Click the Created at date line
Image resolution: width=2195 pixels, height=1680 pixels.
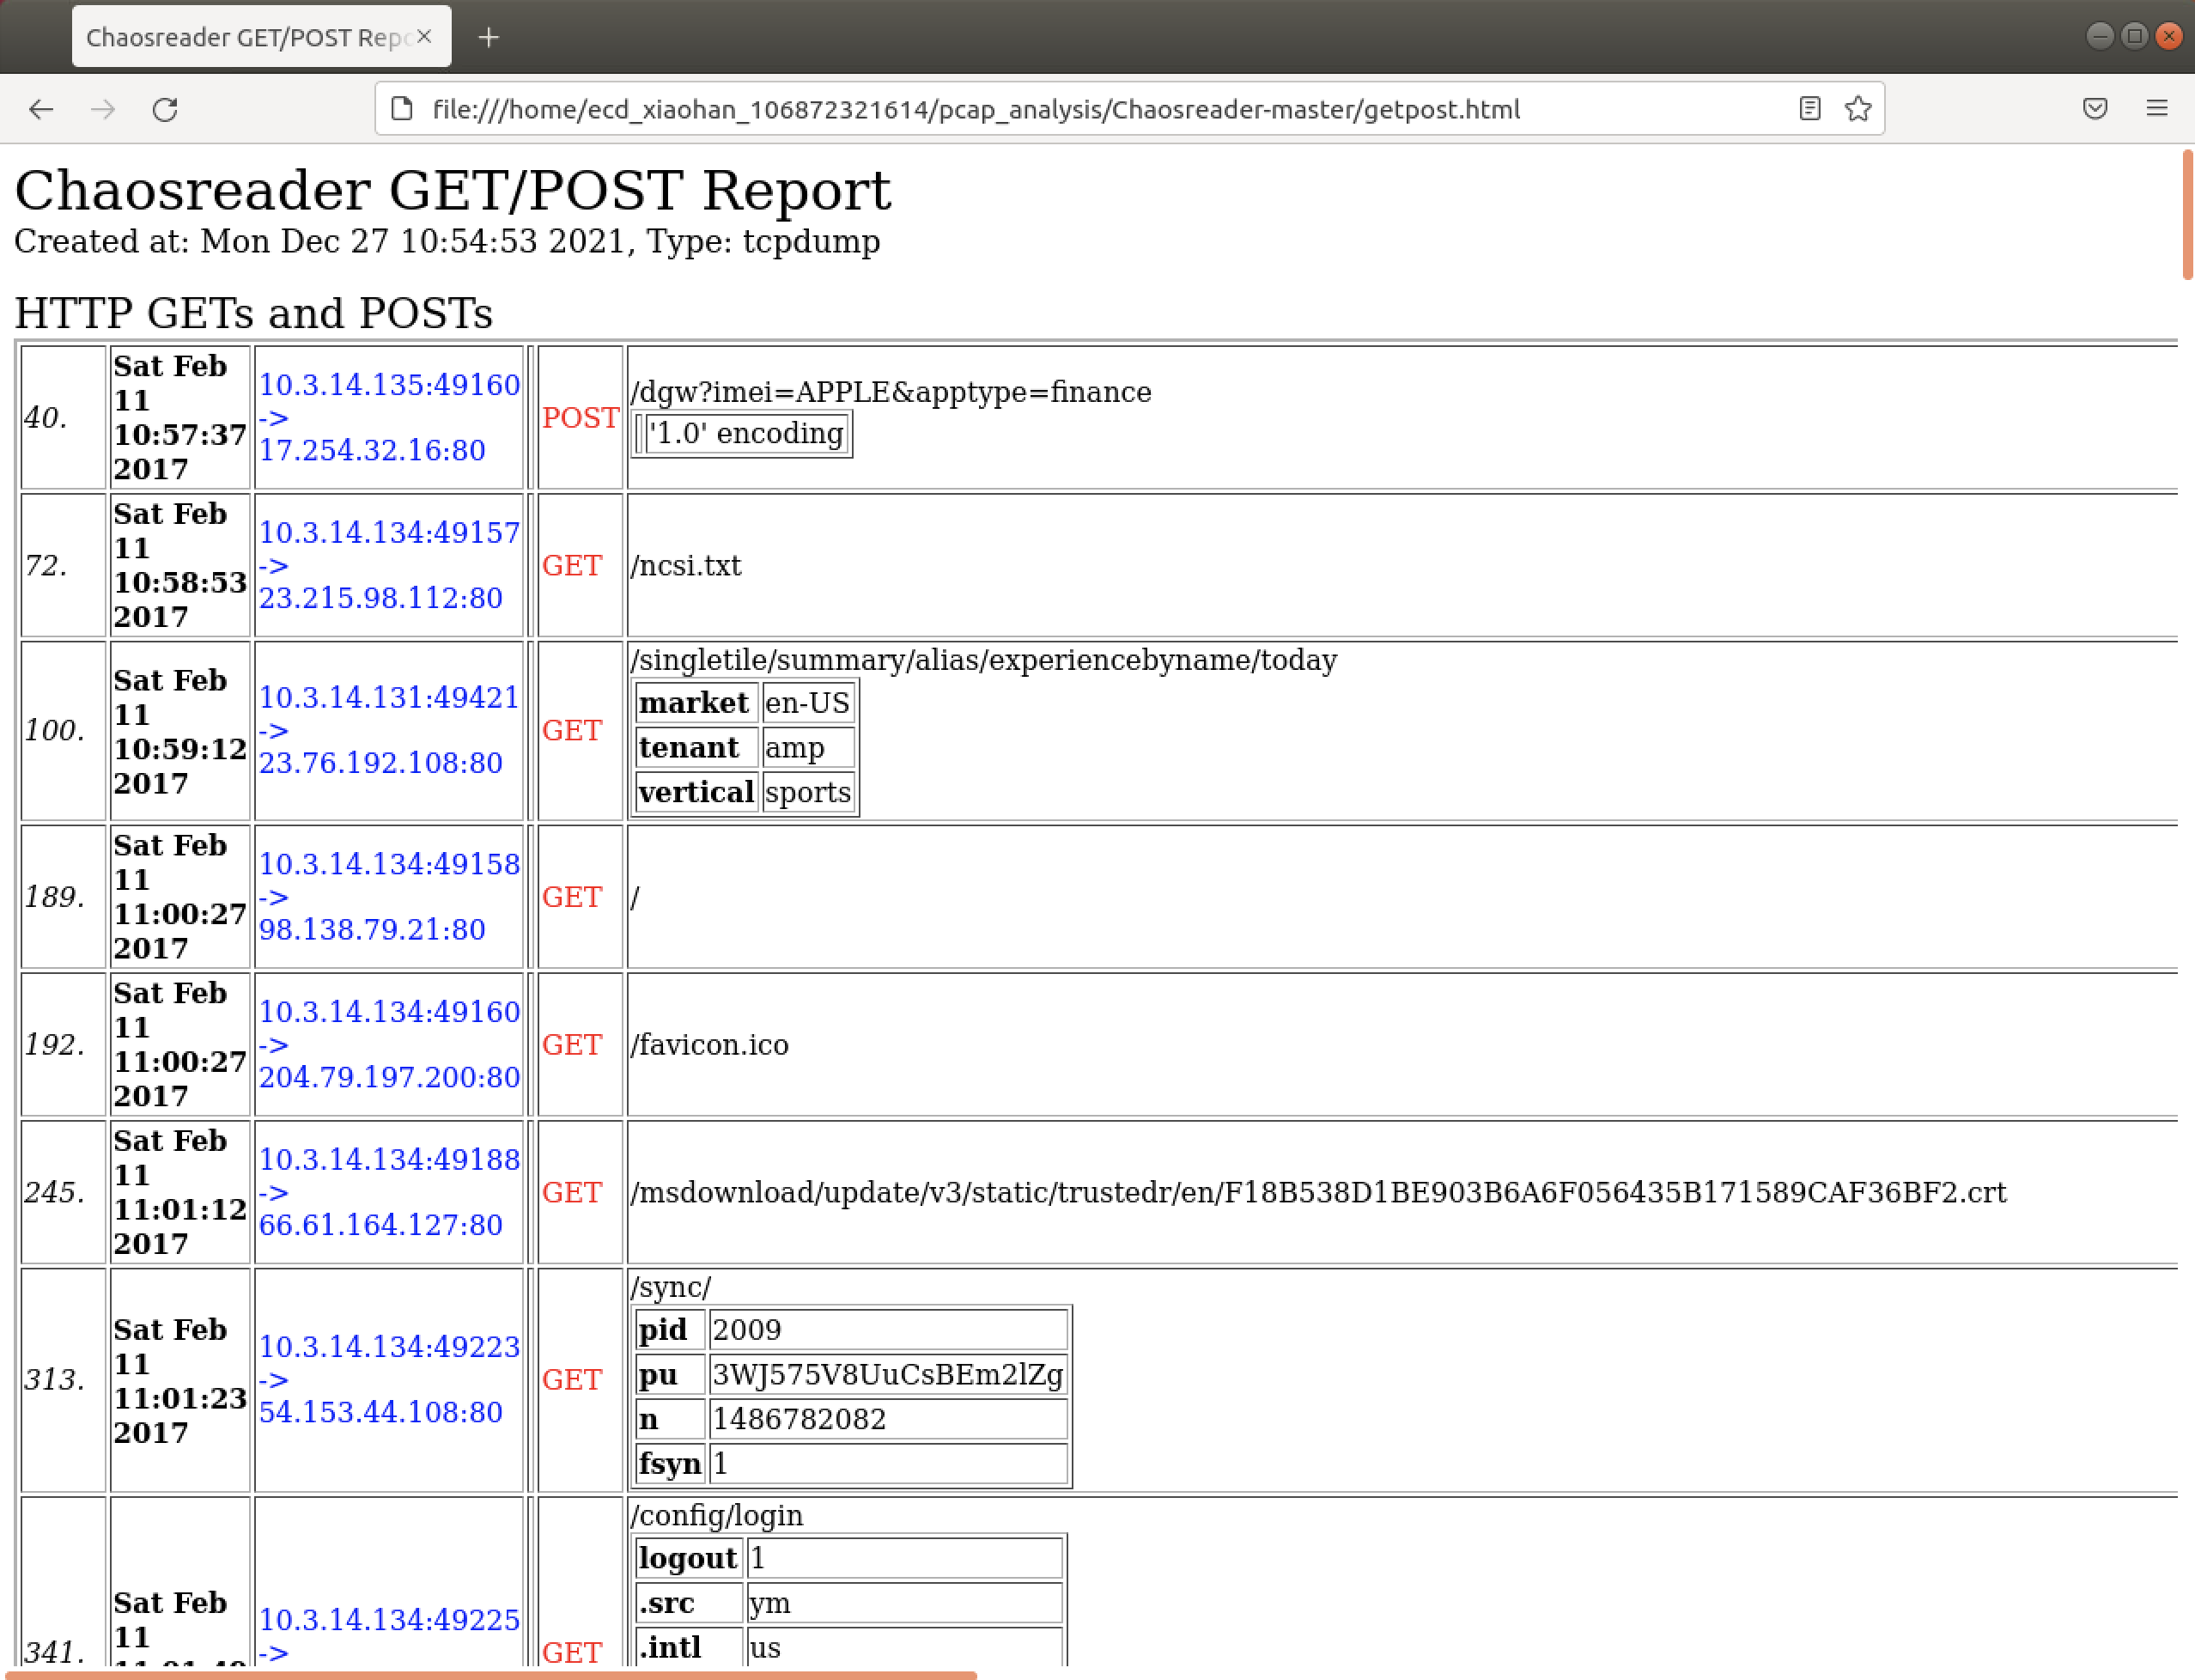(x=447, y=241)
